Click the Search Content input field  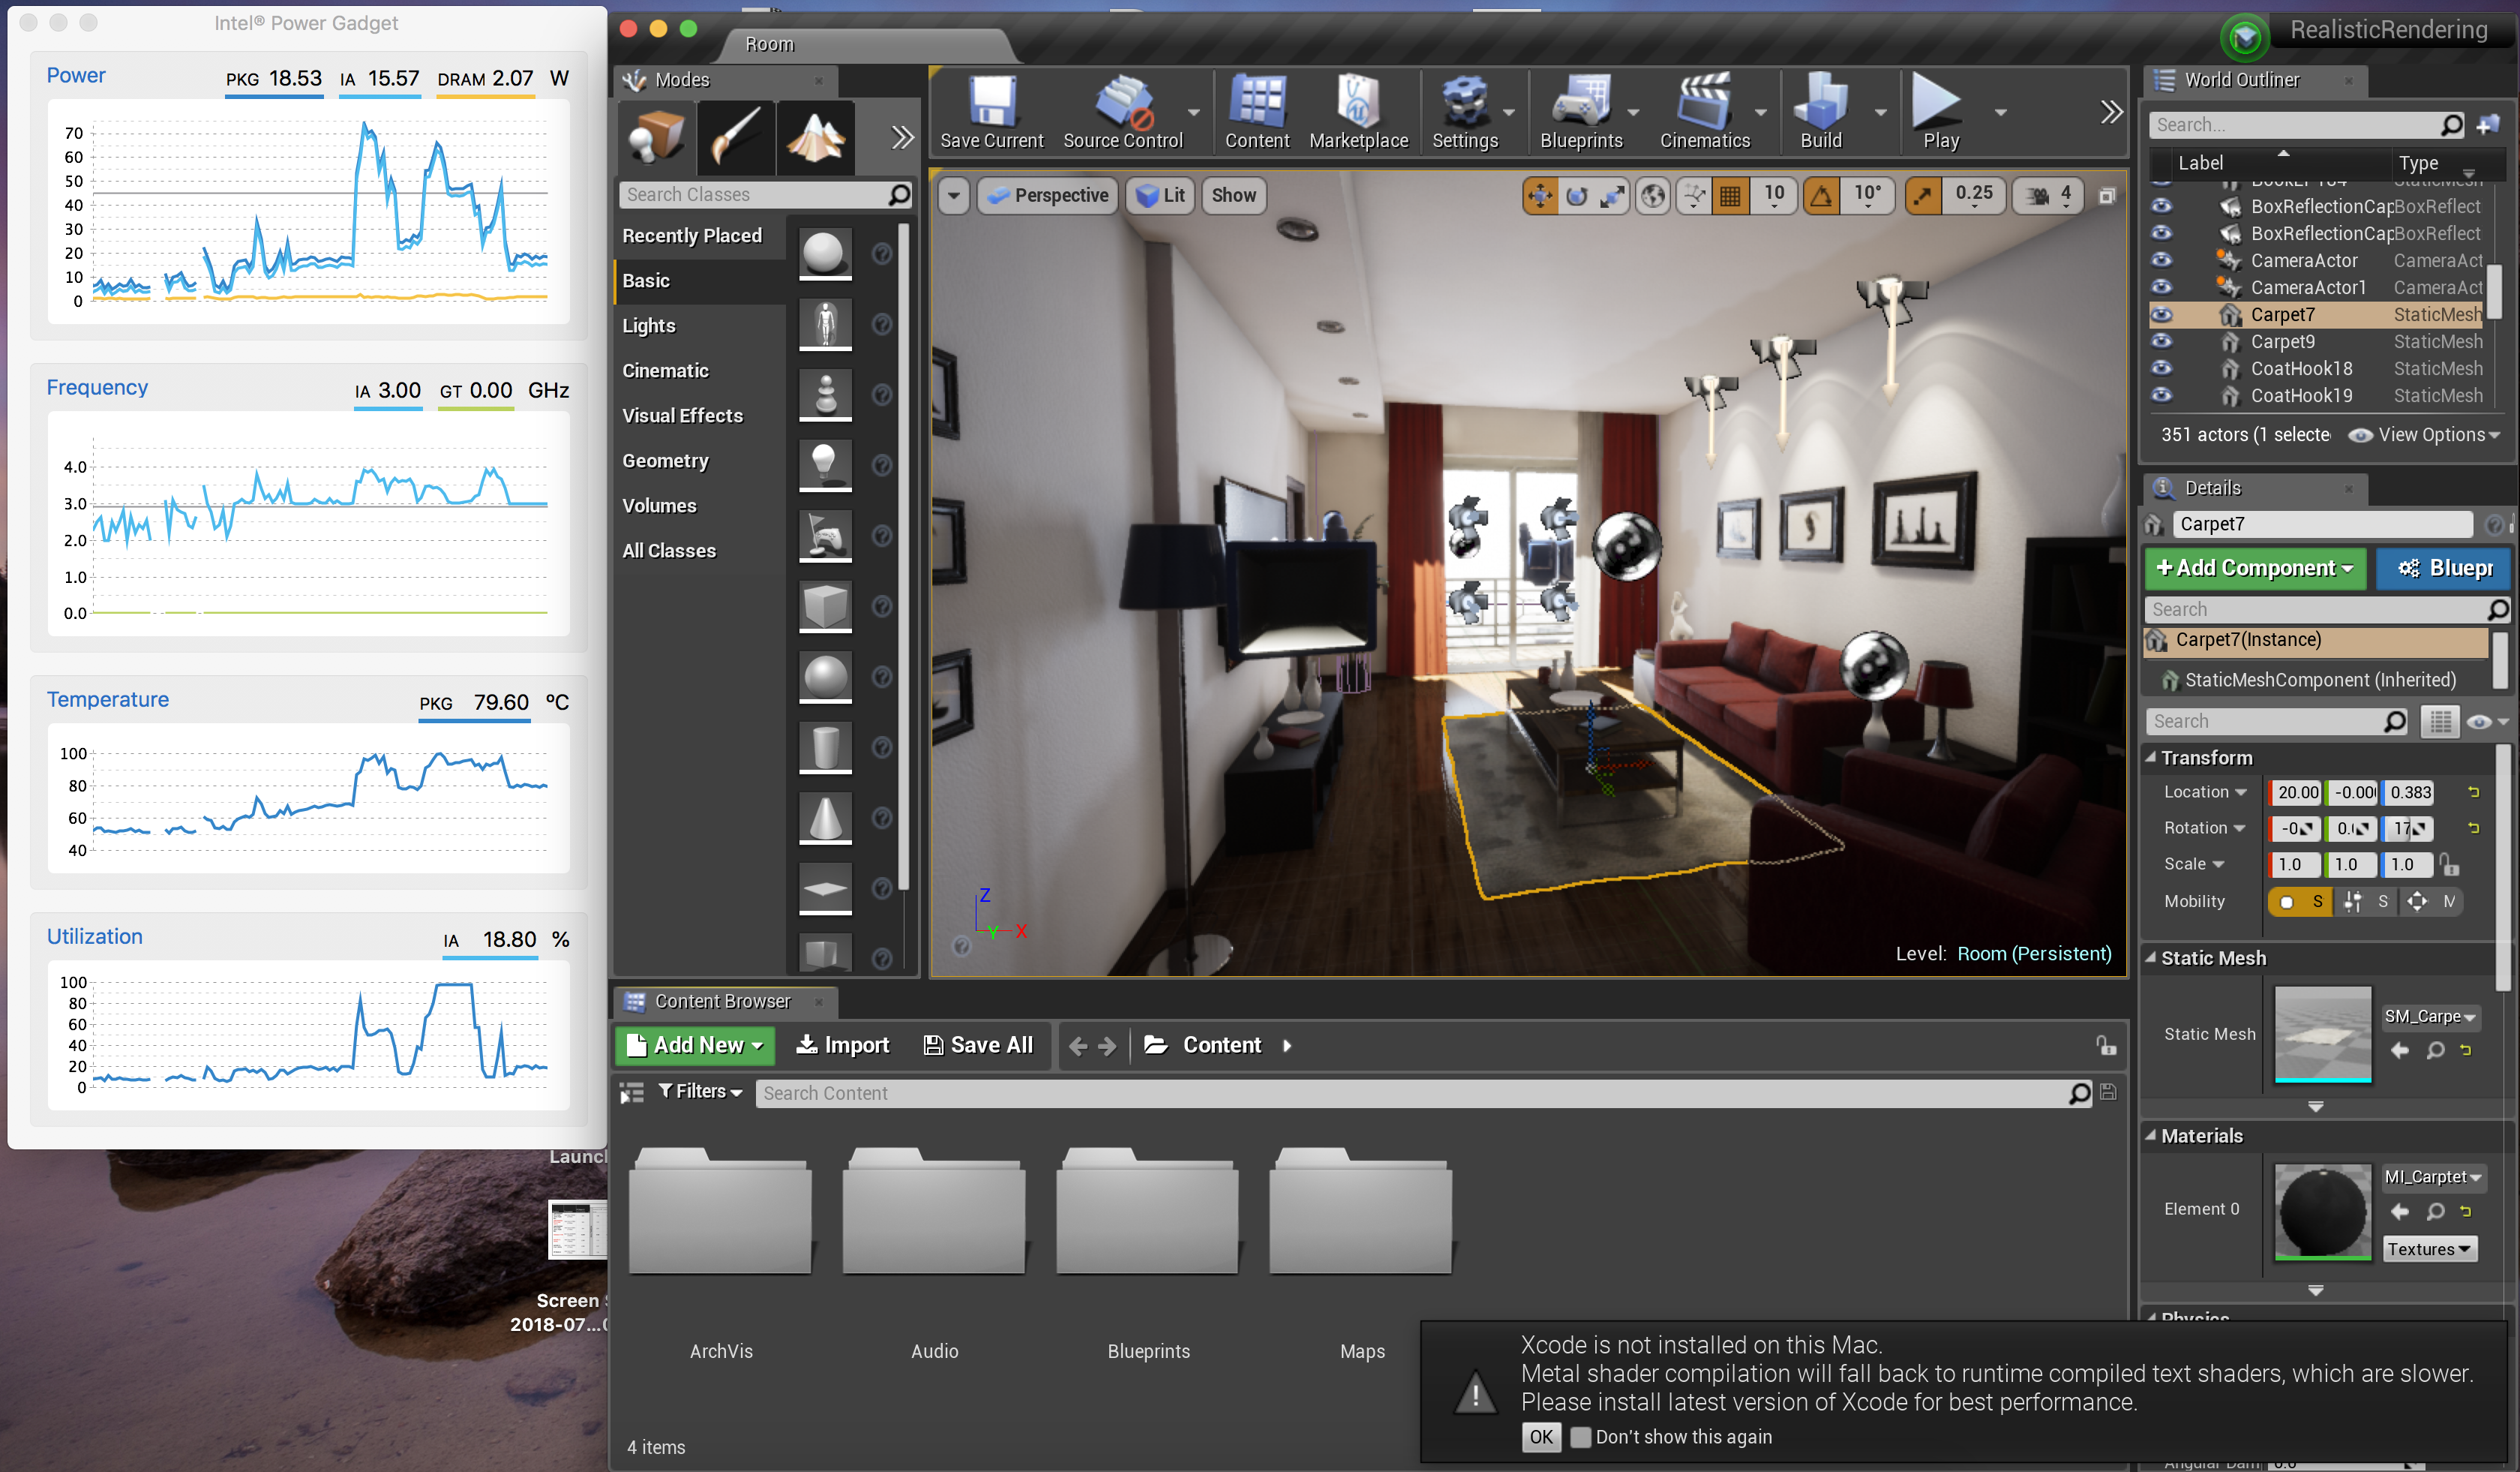(1410, 1093)
